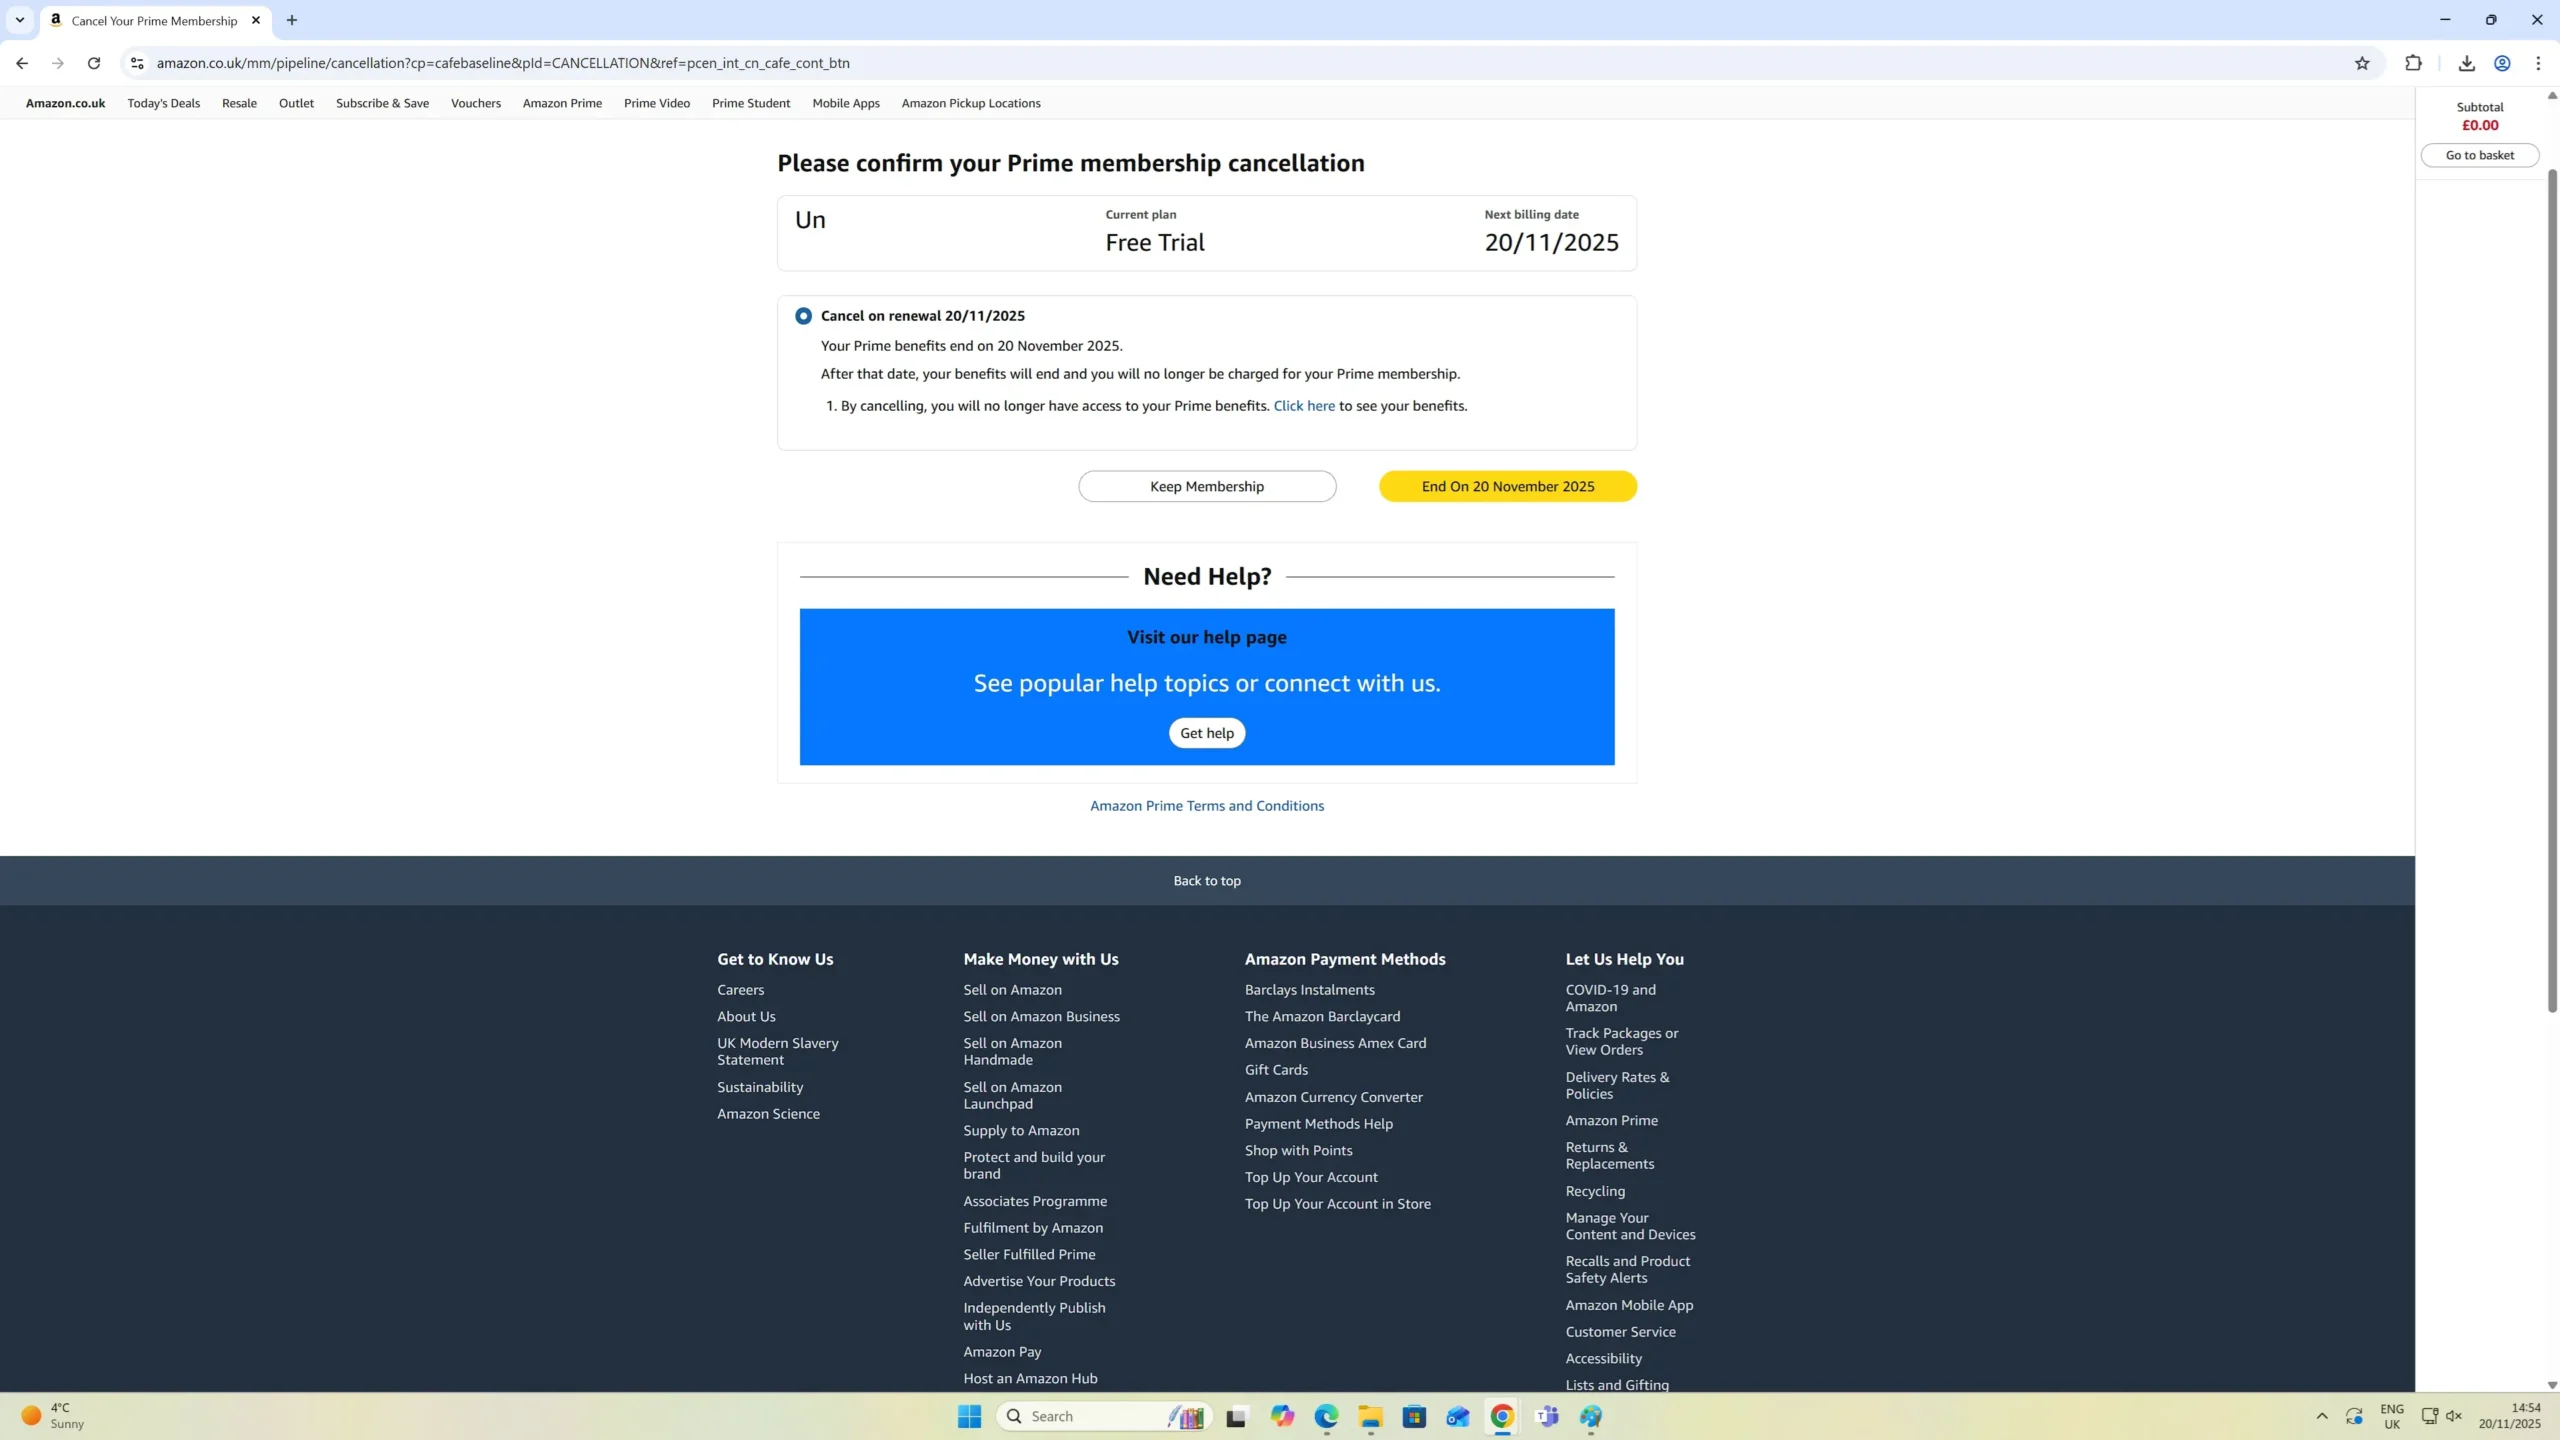Open Chrome three-dot menu
Screen dimensions: 2560x1440
(x=2538, y=63)
